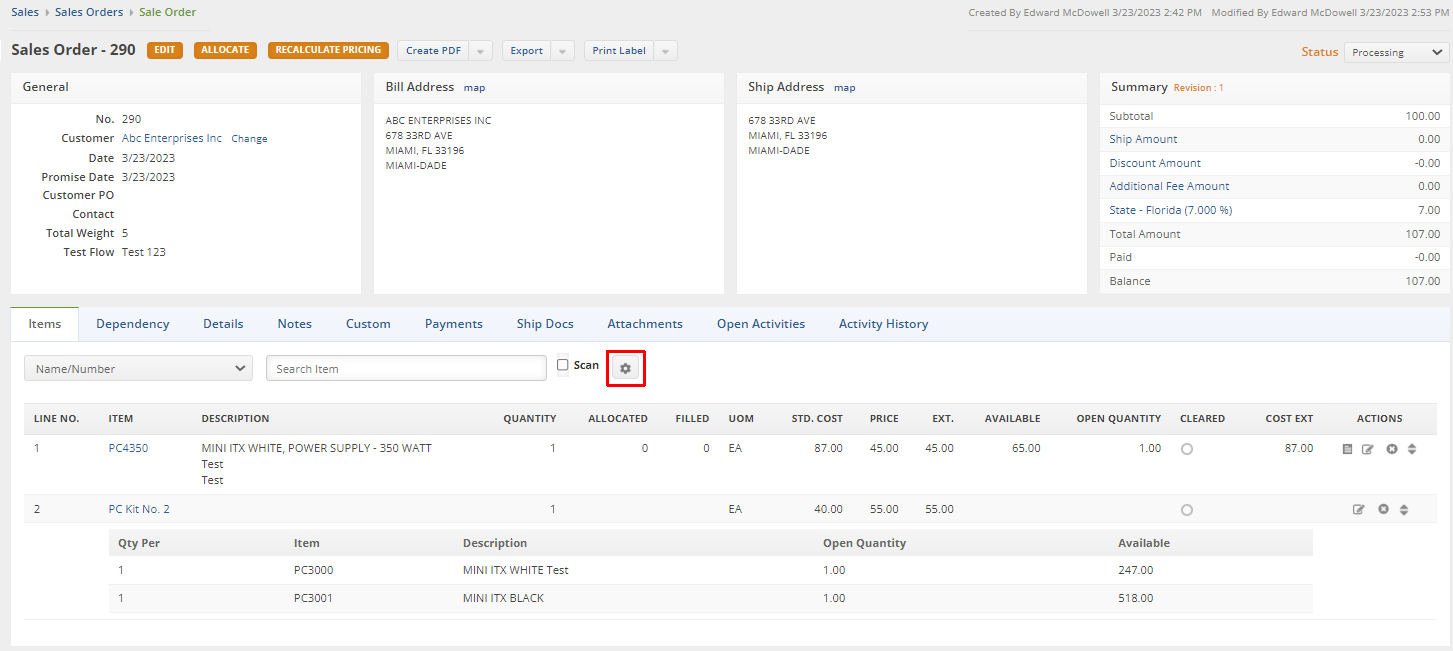Open the Ship Docs tab
The width and height of the screenshot is (1453, 651).
point(545,324)
